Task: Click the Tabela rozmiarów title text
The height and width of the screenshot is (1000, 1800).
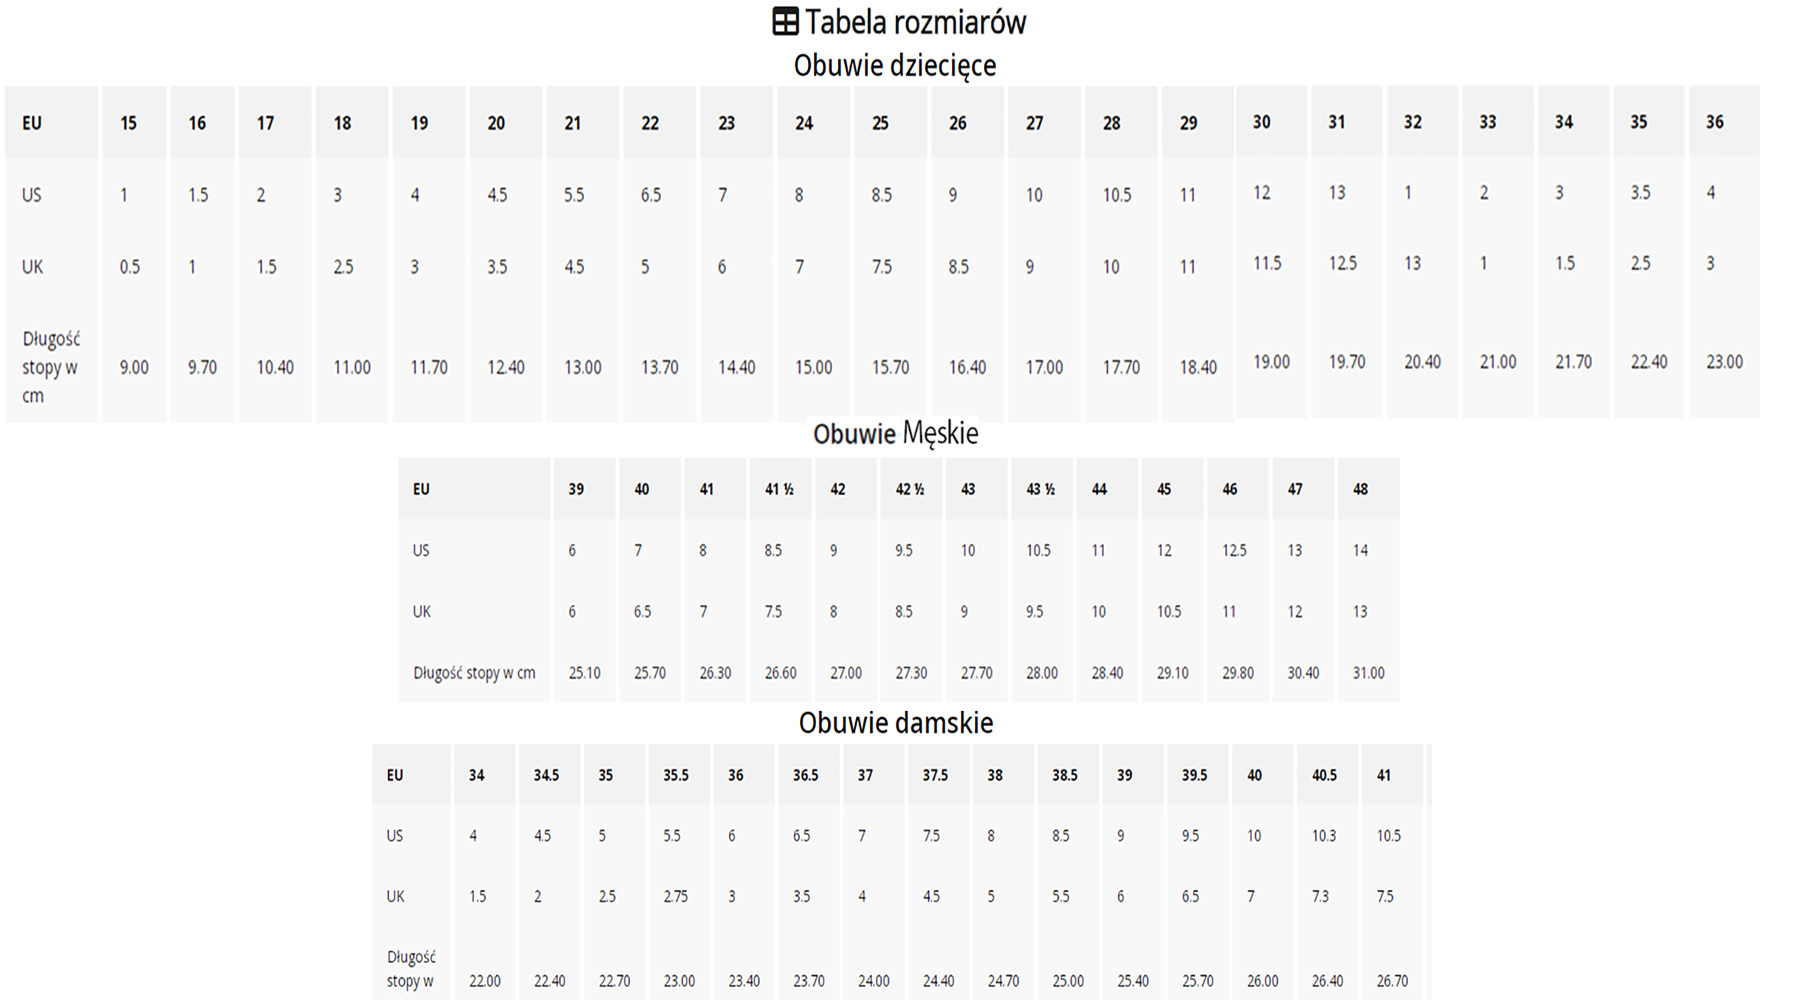Action: point(915,21)
